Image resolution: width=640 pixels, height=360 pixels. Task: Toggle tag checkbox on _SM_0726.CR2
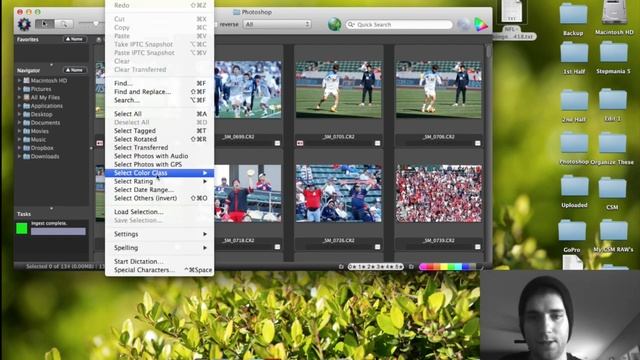click(x=377, y=247)
